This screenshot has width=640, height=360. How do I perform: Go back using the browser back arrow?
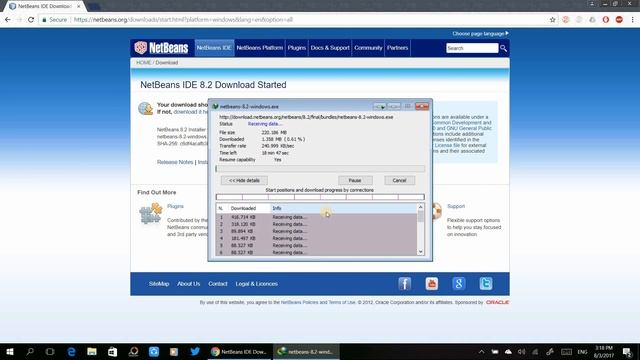(8, 20)
